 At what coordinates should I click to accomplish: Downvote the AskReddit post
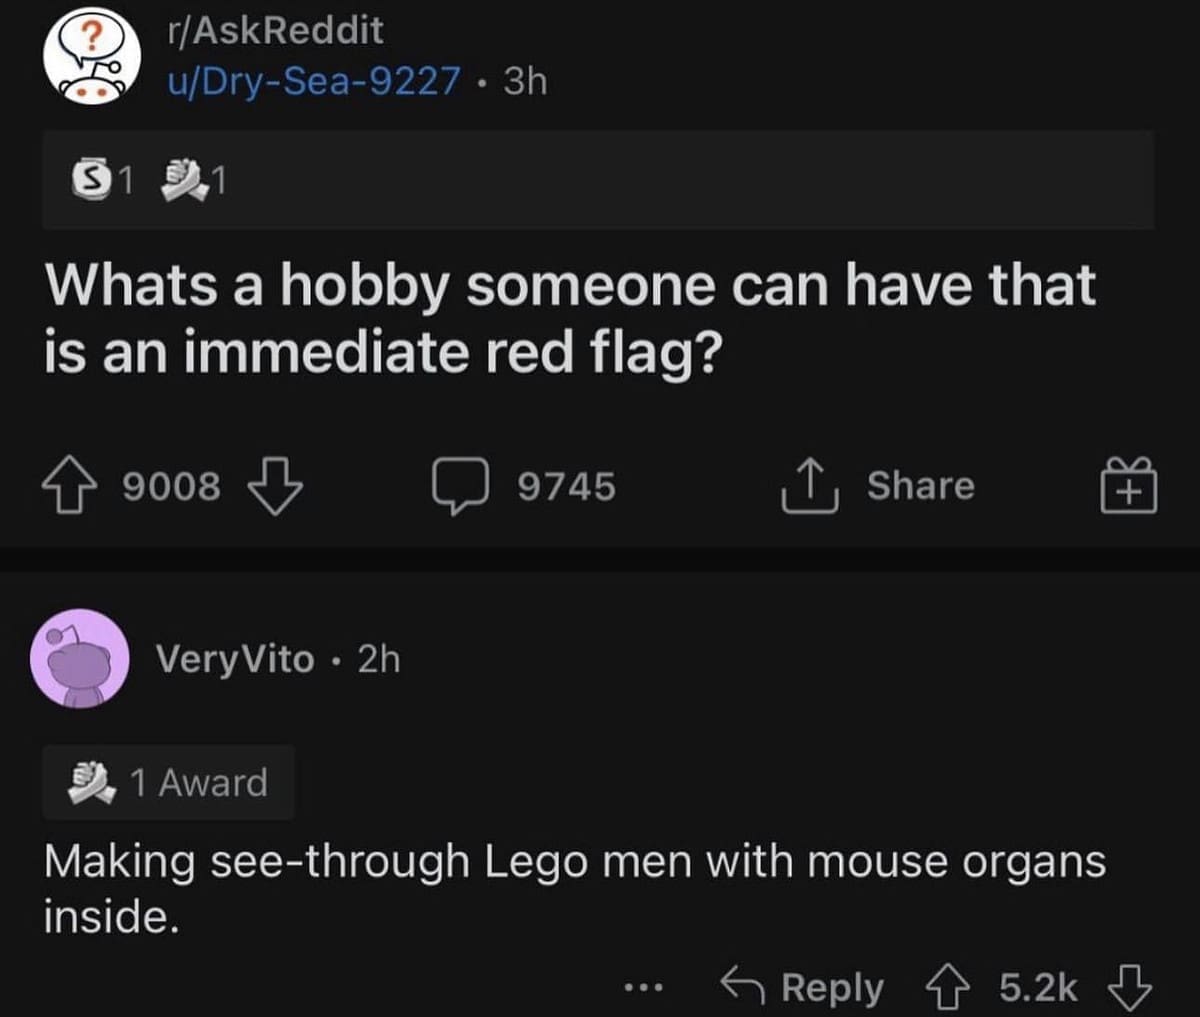pyautogui.click(x=274, y=486)
